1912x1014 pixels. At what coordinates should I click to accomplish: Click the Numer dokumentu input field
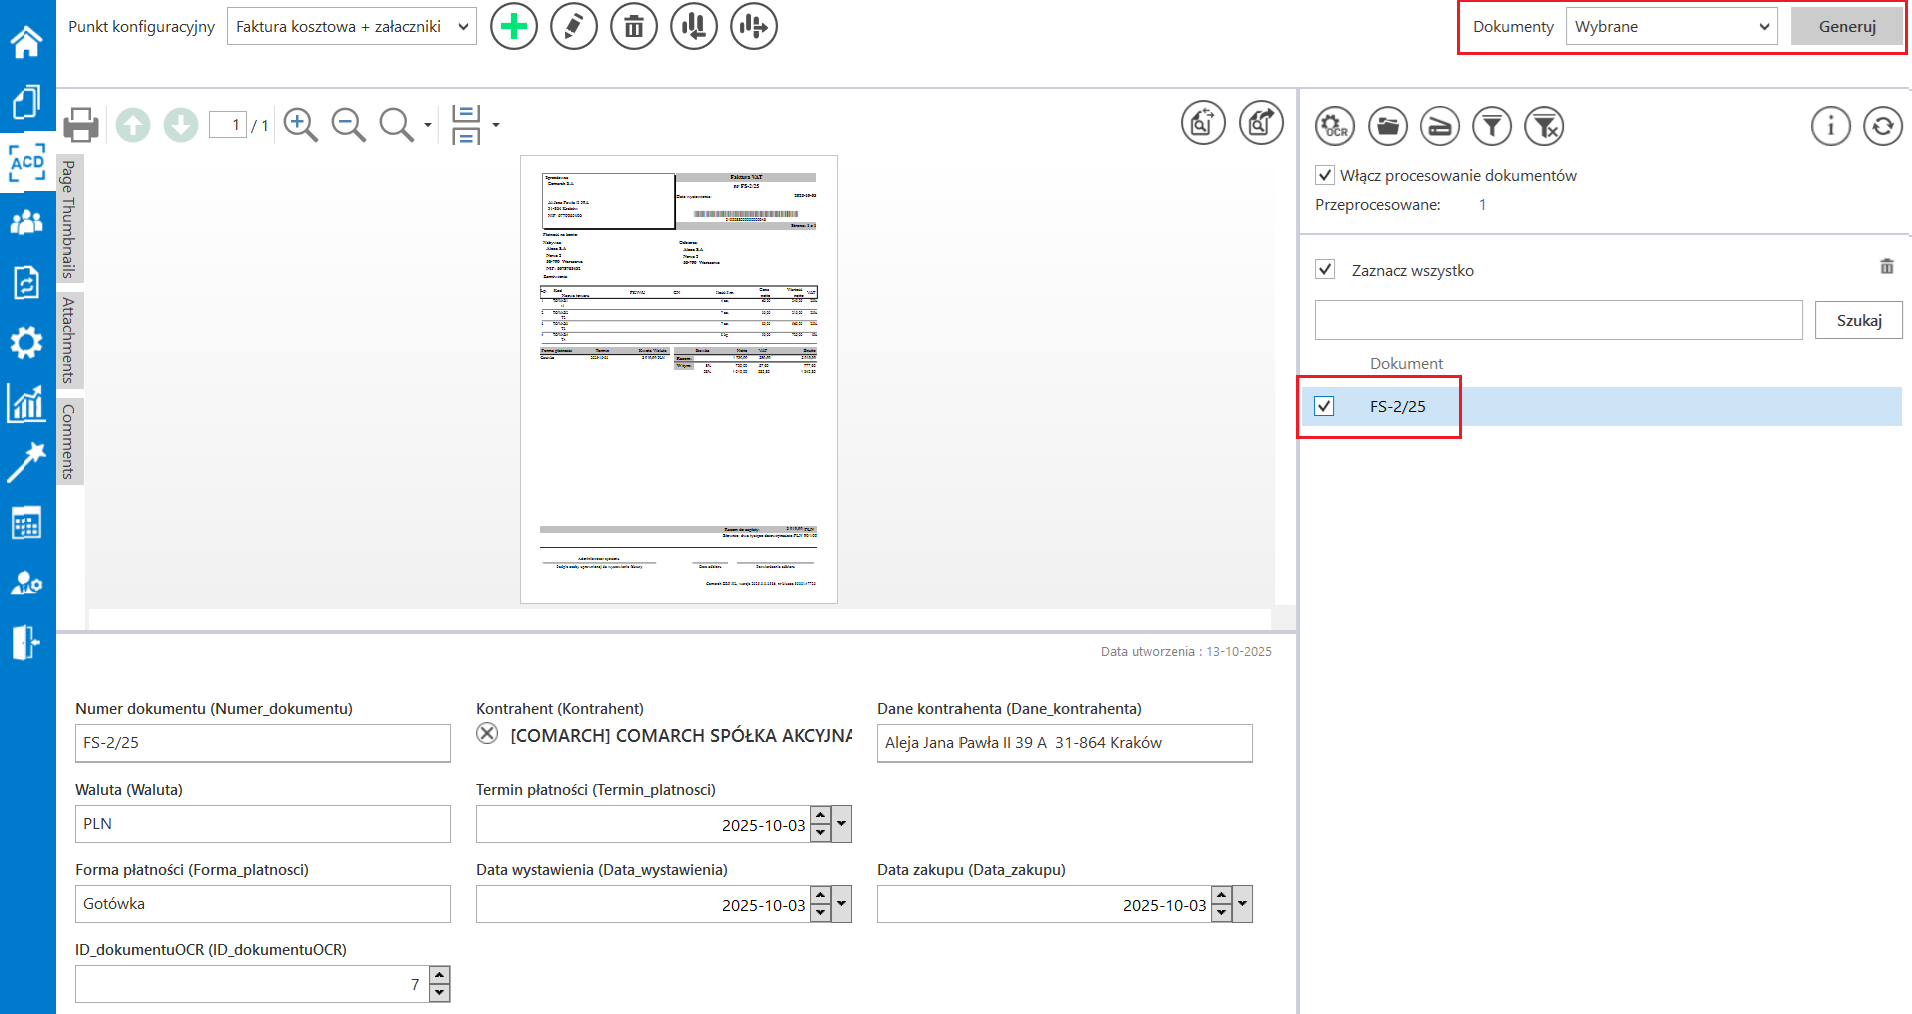point(263,743)
